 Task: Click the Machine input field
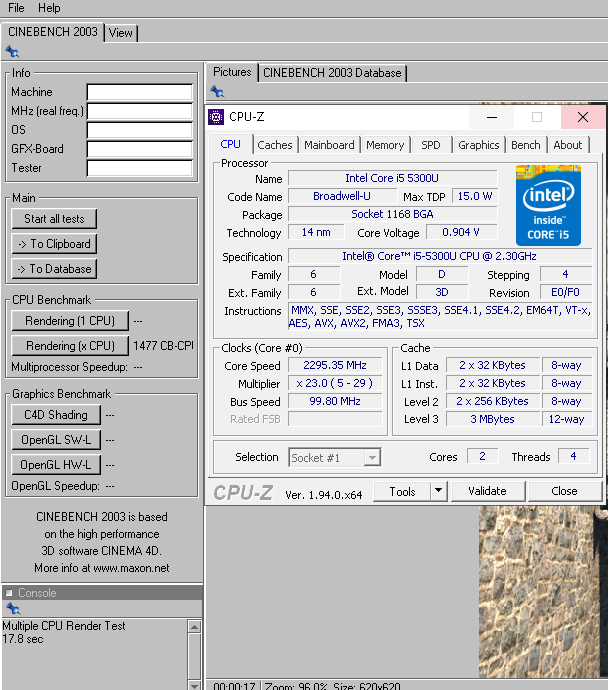pyautogui.click(x=140, y=92)
